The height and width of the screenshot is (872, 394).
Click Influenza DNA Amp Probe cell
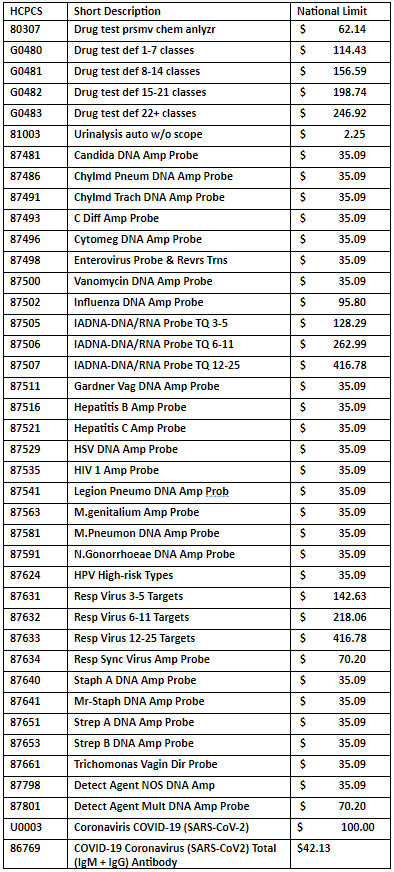coord(180,303)
